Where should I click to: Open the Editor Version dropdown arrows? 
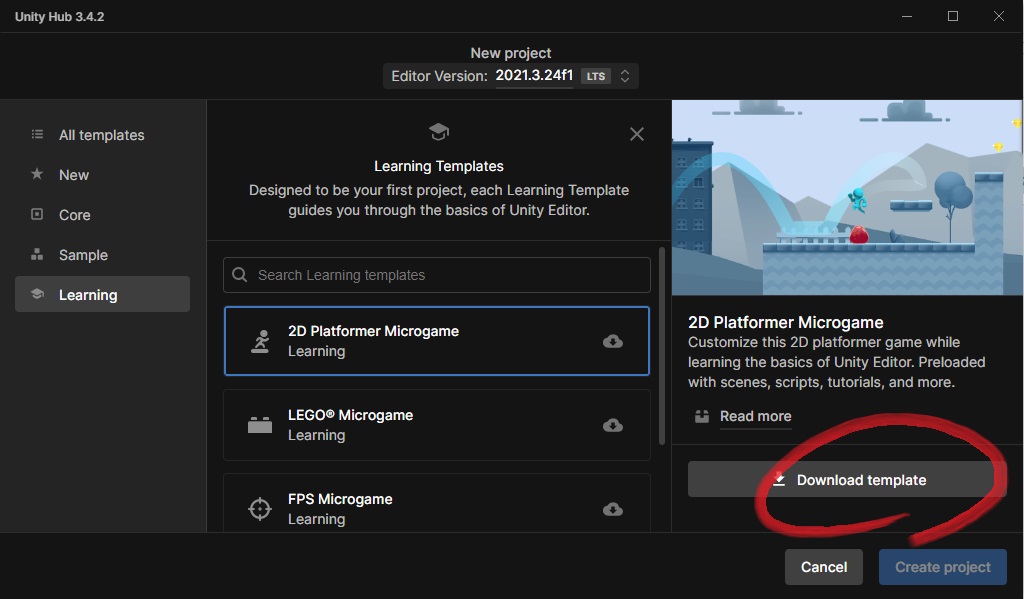(x=625, y=76)
